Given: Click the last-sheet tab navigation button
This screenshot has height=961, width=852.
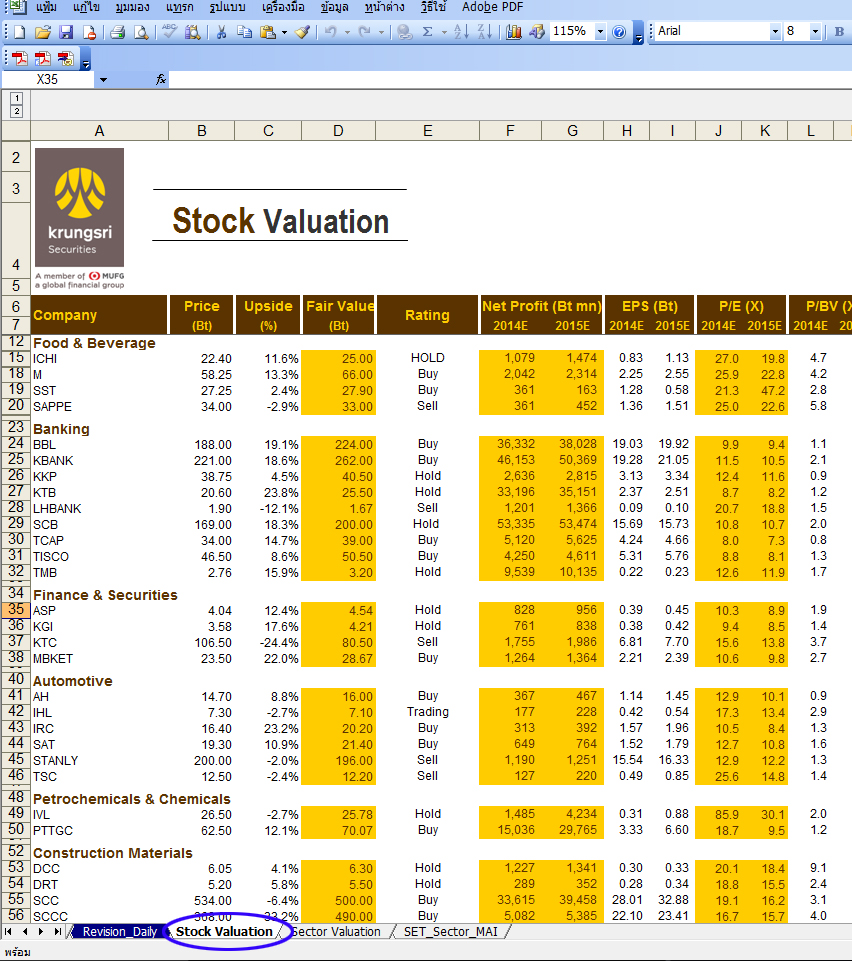Looking at the screenshot, I should pos(57,931).
